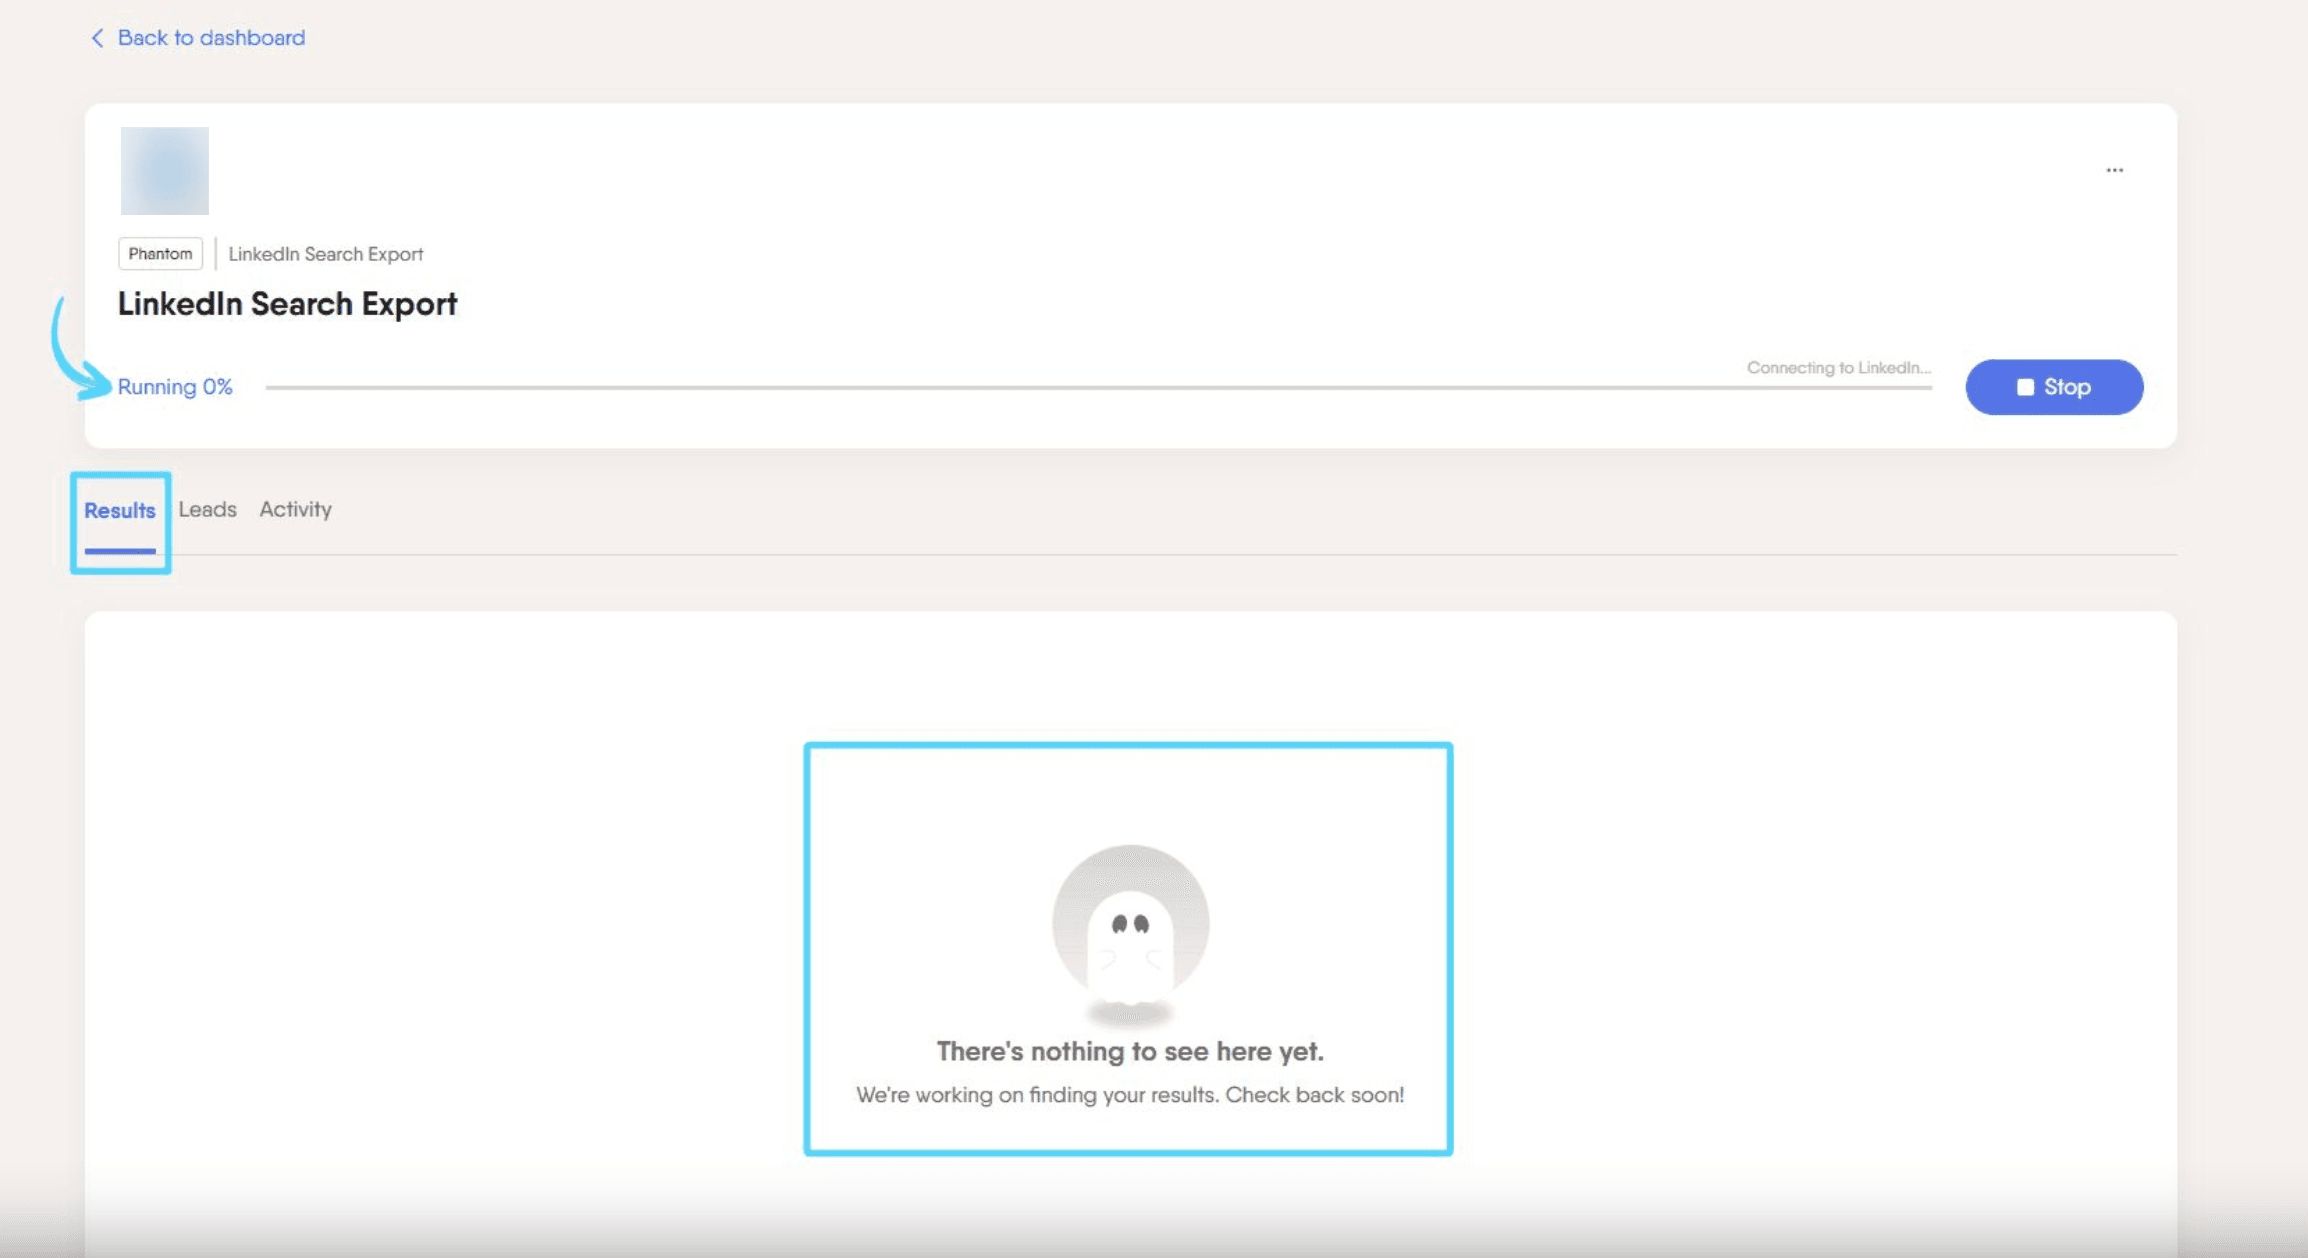Click the run progress bar
Screen dimensions: 2308x1258
(x=1099, y=387)
